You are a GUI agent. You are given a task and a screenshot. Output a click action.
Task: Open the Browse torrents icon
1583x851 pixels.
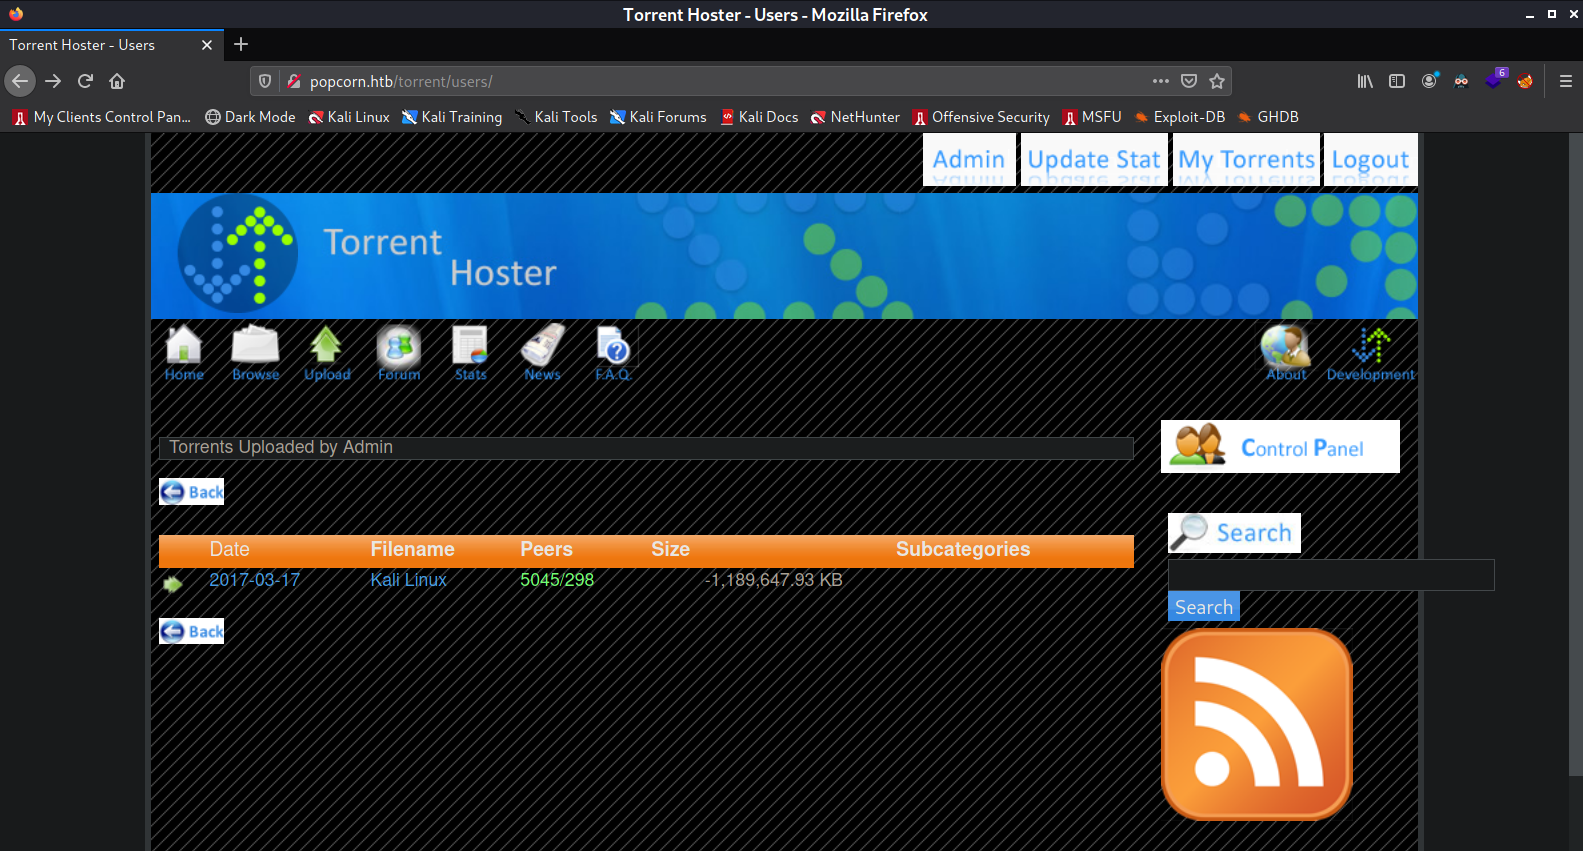point(256,353)
